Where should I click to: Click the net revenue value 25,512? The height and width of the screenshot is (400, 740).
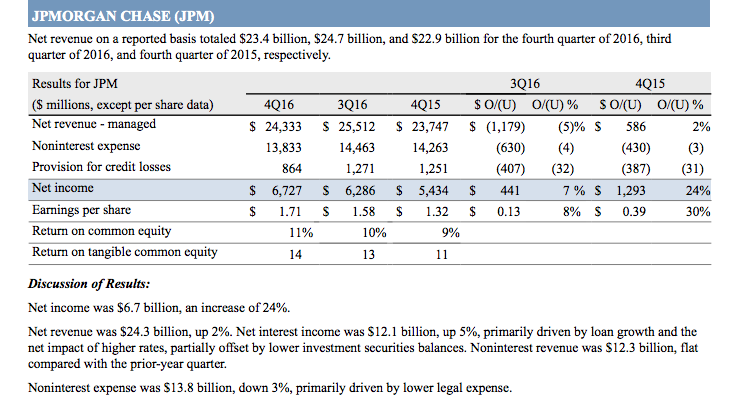pyautogui.click(x=356, y=127)
